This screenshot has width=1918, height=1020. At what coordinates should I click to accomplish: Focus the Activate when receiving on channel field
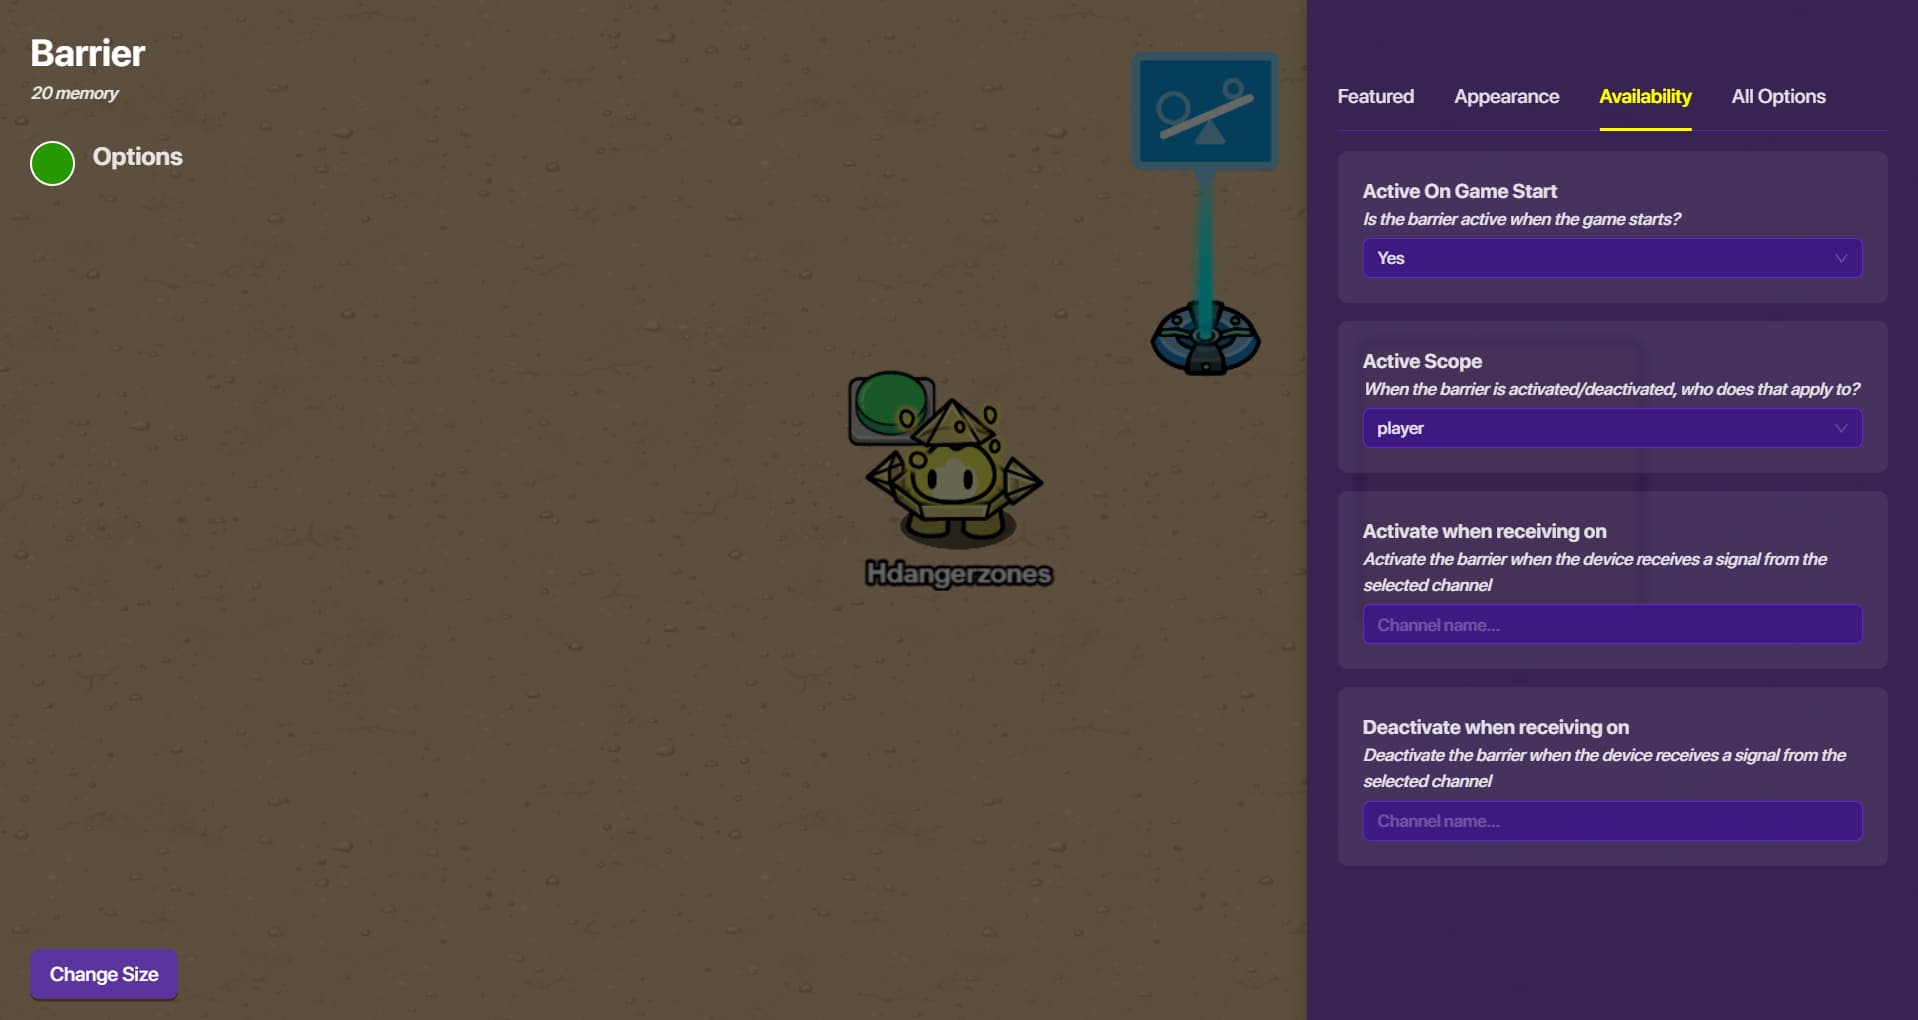click(1611, 625)
